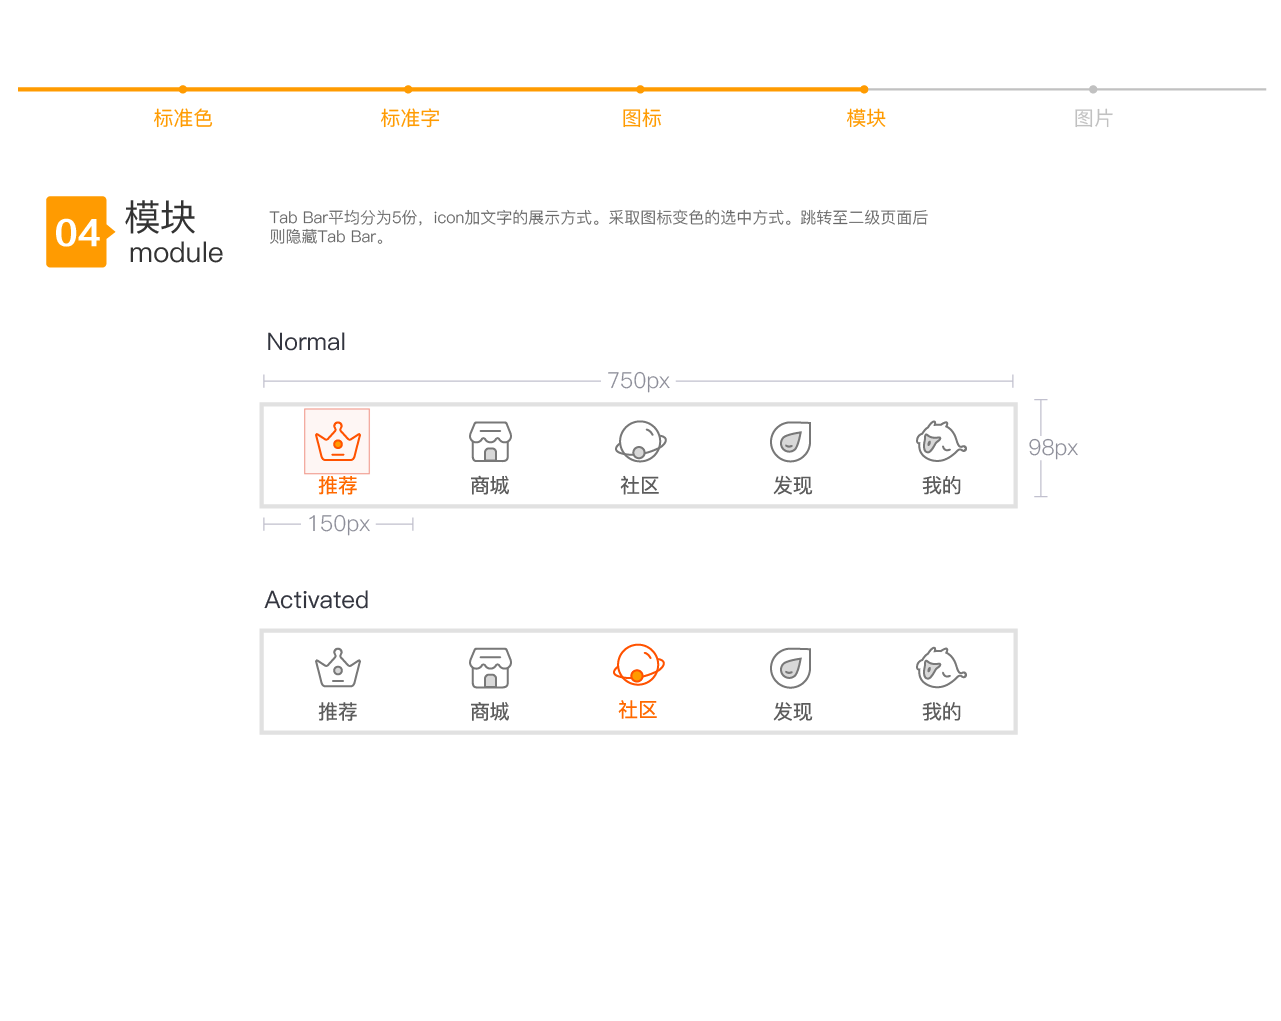Click the cow icon in Normal tab bar

click(x=941, y=441)
